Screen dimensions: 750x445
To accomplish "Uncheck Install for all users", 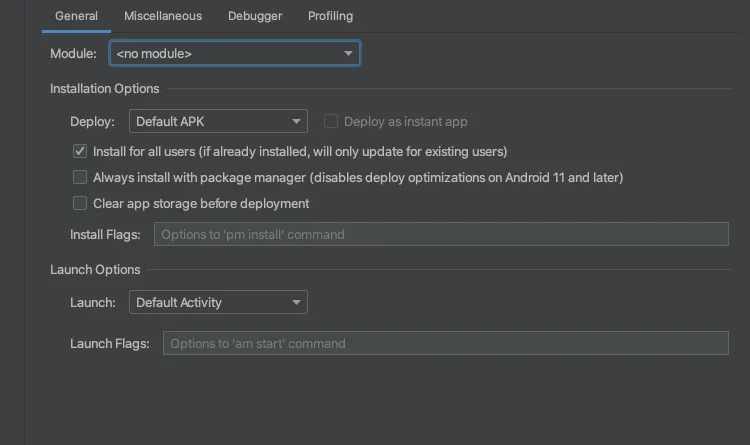I will [x=80, y=152].
